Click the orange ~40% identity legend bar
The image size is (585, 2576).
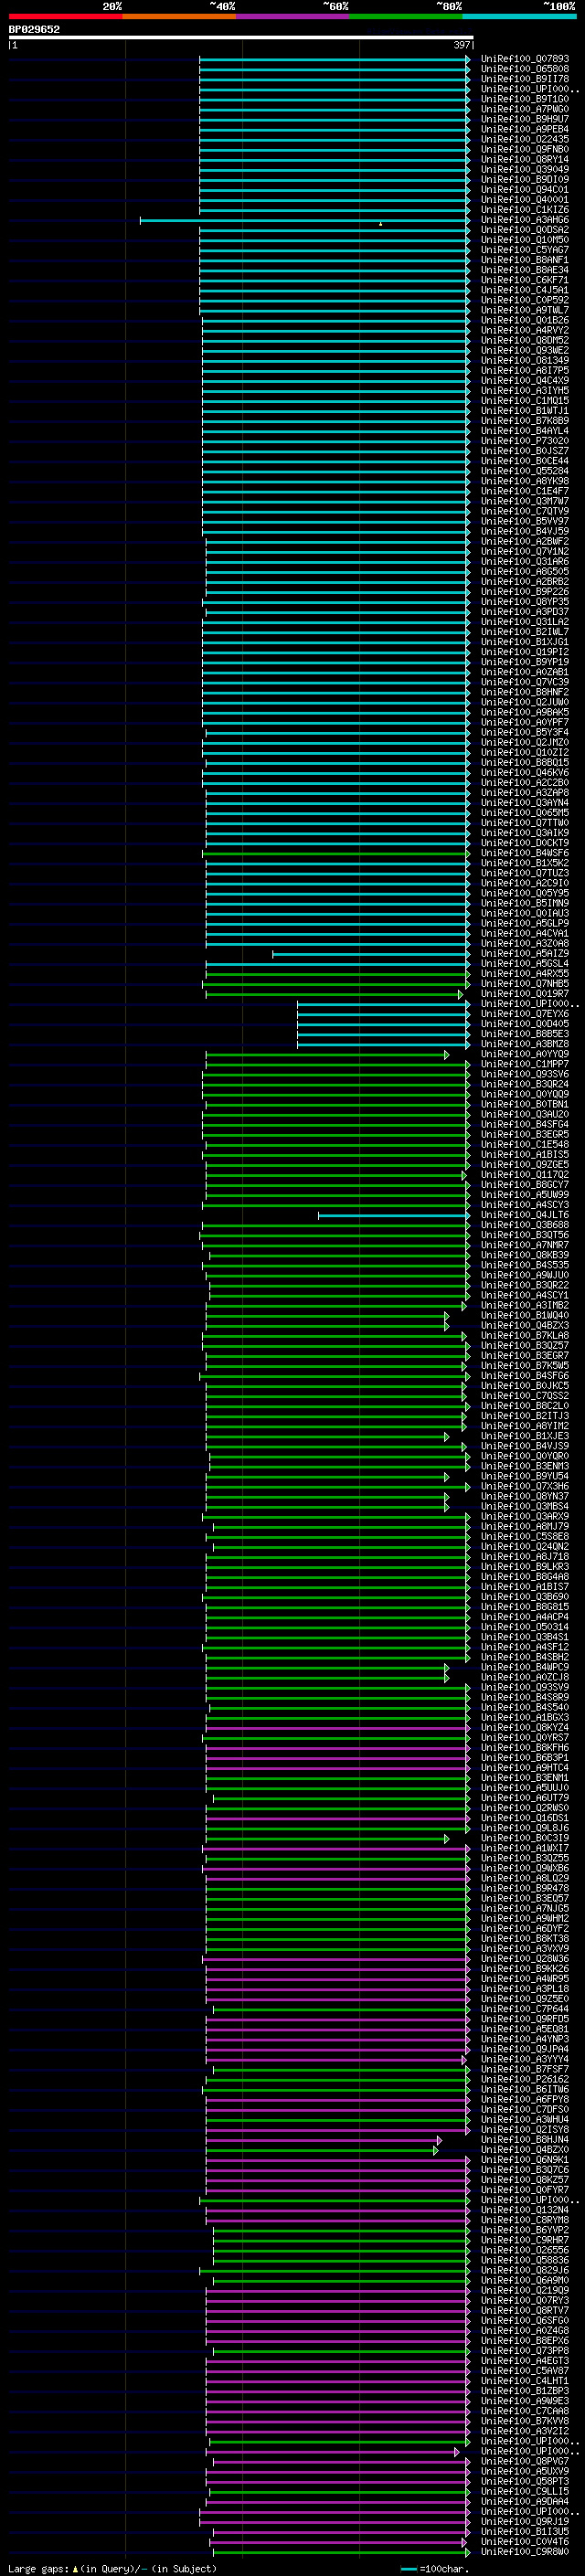point(179,16)
